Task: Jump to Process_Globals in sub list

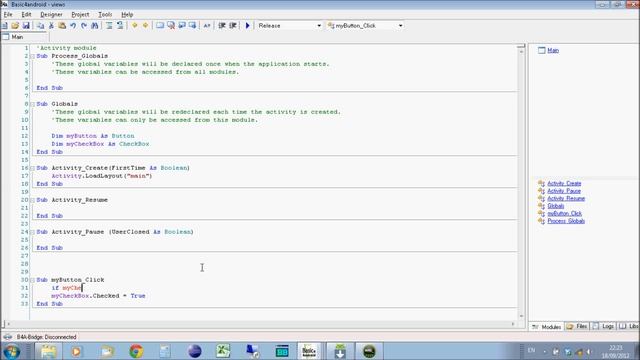Action: coord(566,221)
